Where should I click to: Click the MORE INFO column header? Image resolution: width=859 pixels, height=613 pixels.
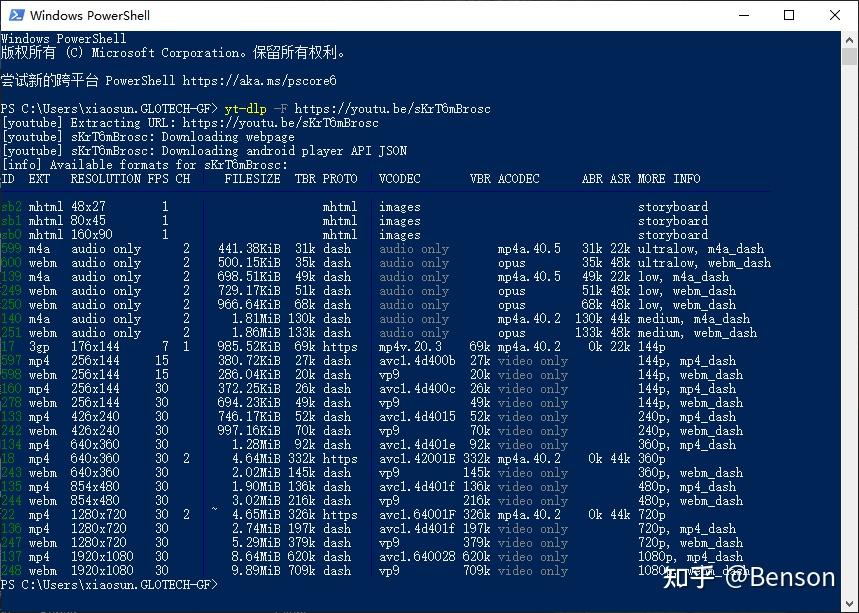[669, 179]
